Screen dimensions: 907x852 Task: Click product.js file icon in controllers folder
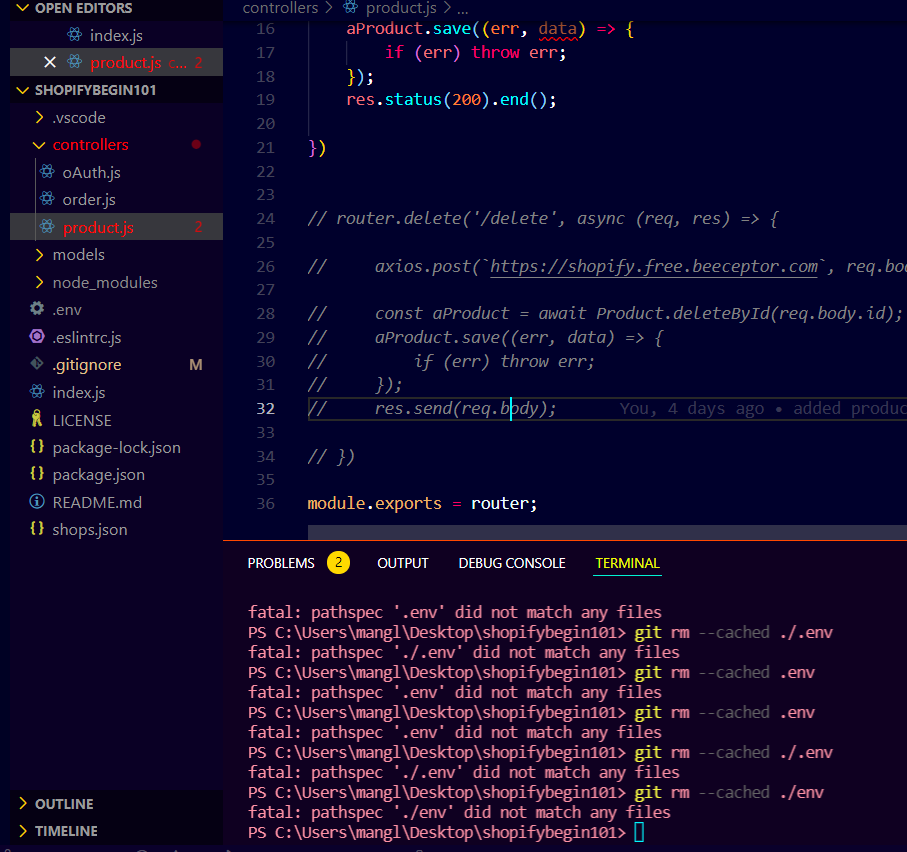point(47,227)
